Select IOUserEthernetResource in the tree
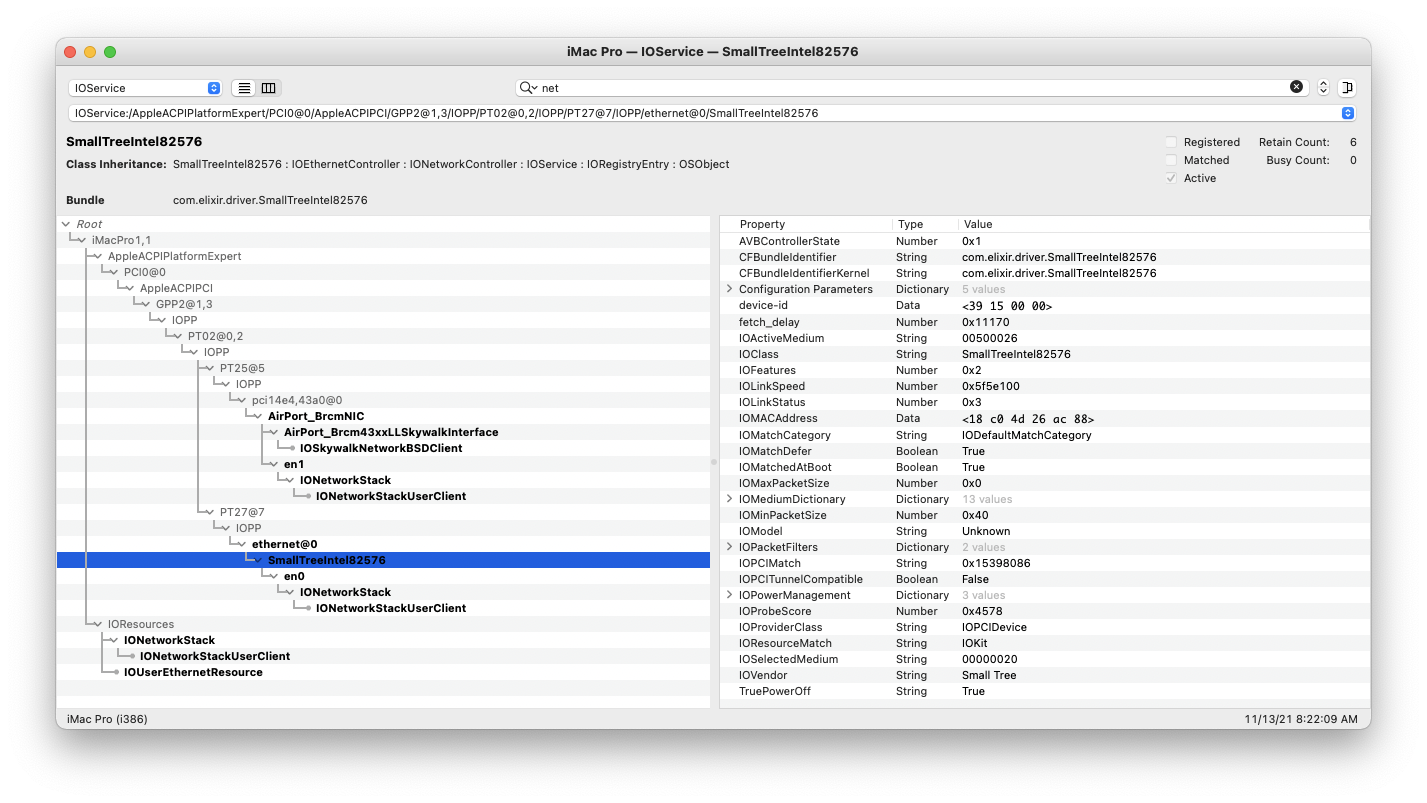Viewport: 1427px width, 803px height. (x=193, y=672)
